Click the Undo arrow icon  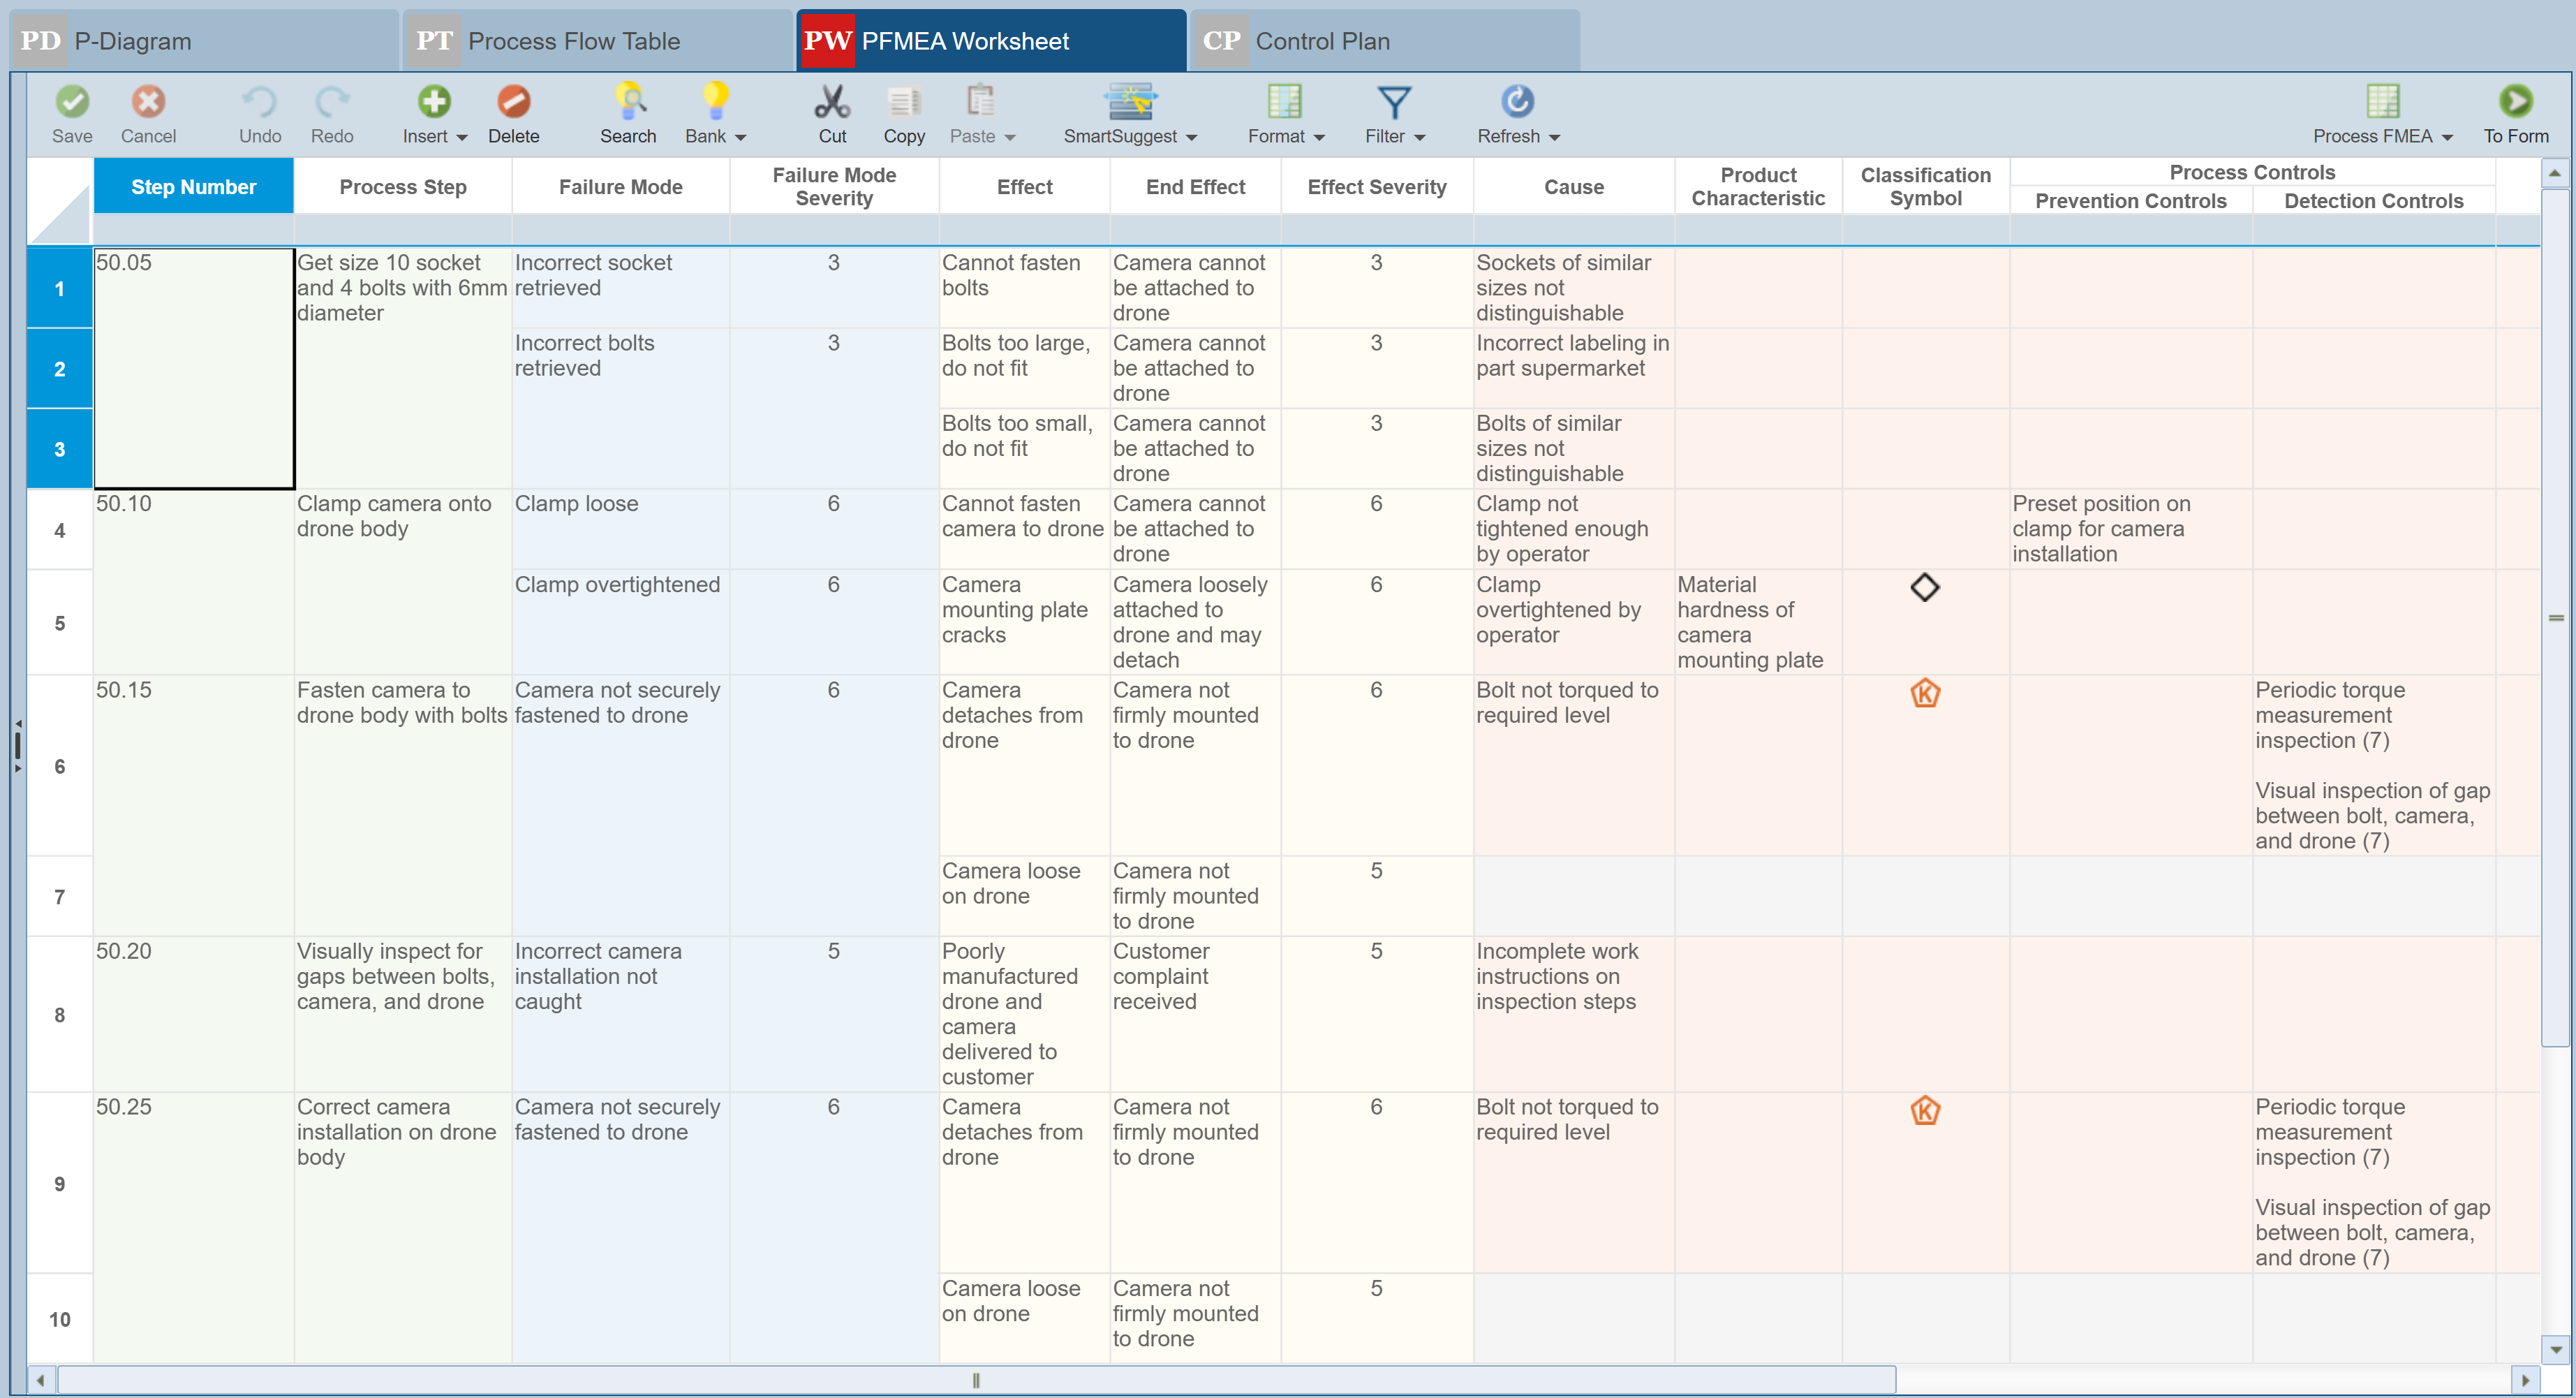[259, 102]
